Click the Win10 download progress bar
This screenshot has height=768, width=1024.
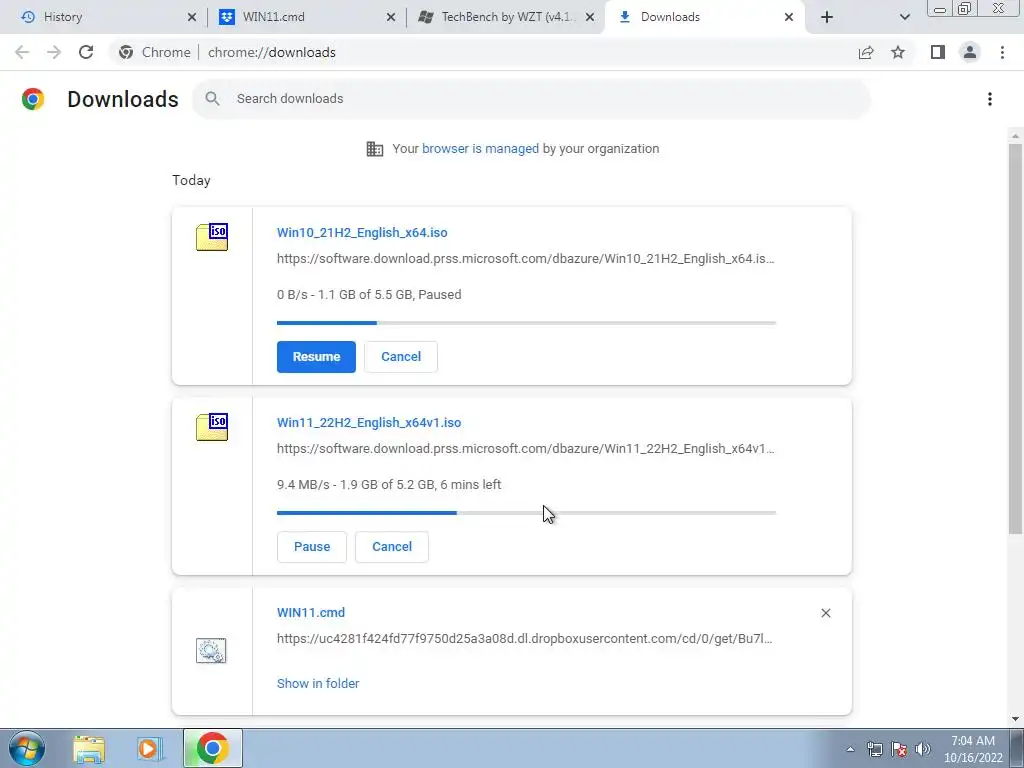coord(526,323)
